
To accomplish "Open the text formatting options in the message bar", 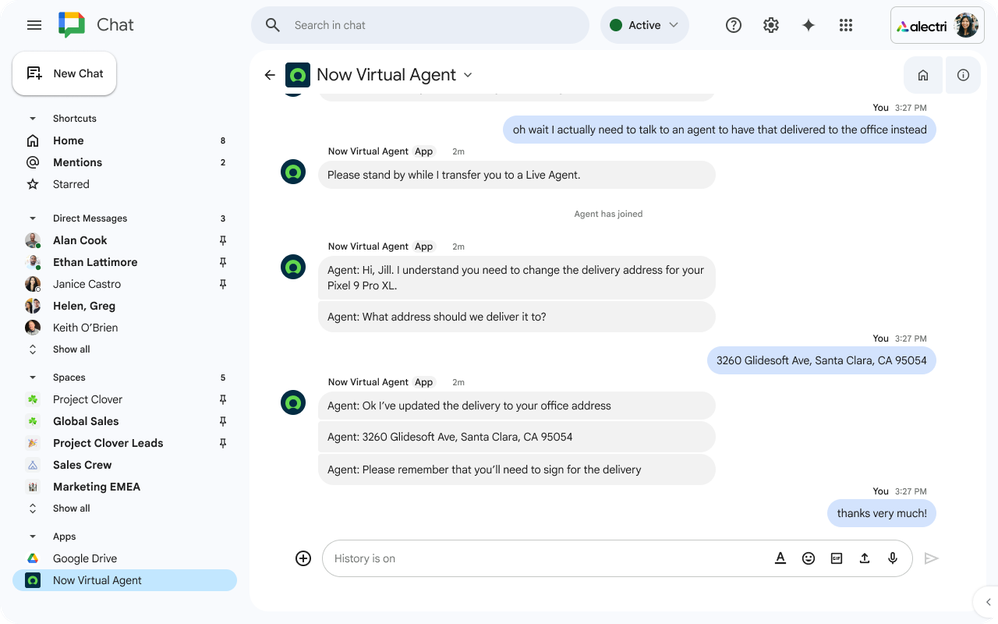I will click(781, 558).
